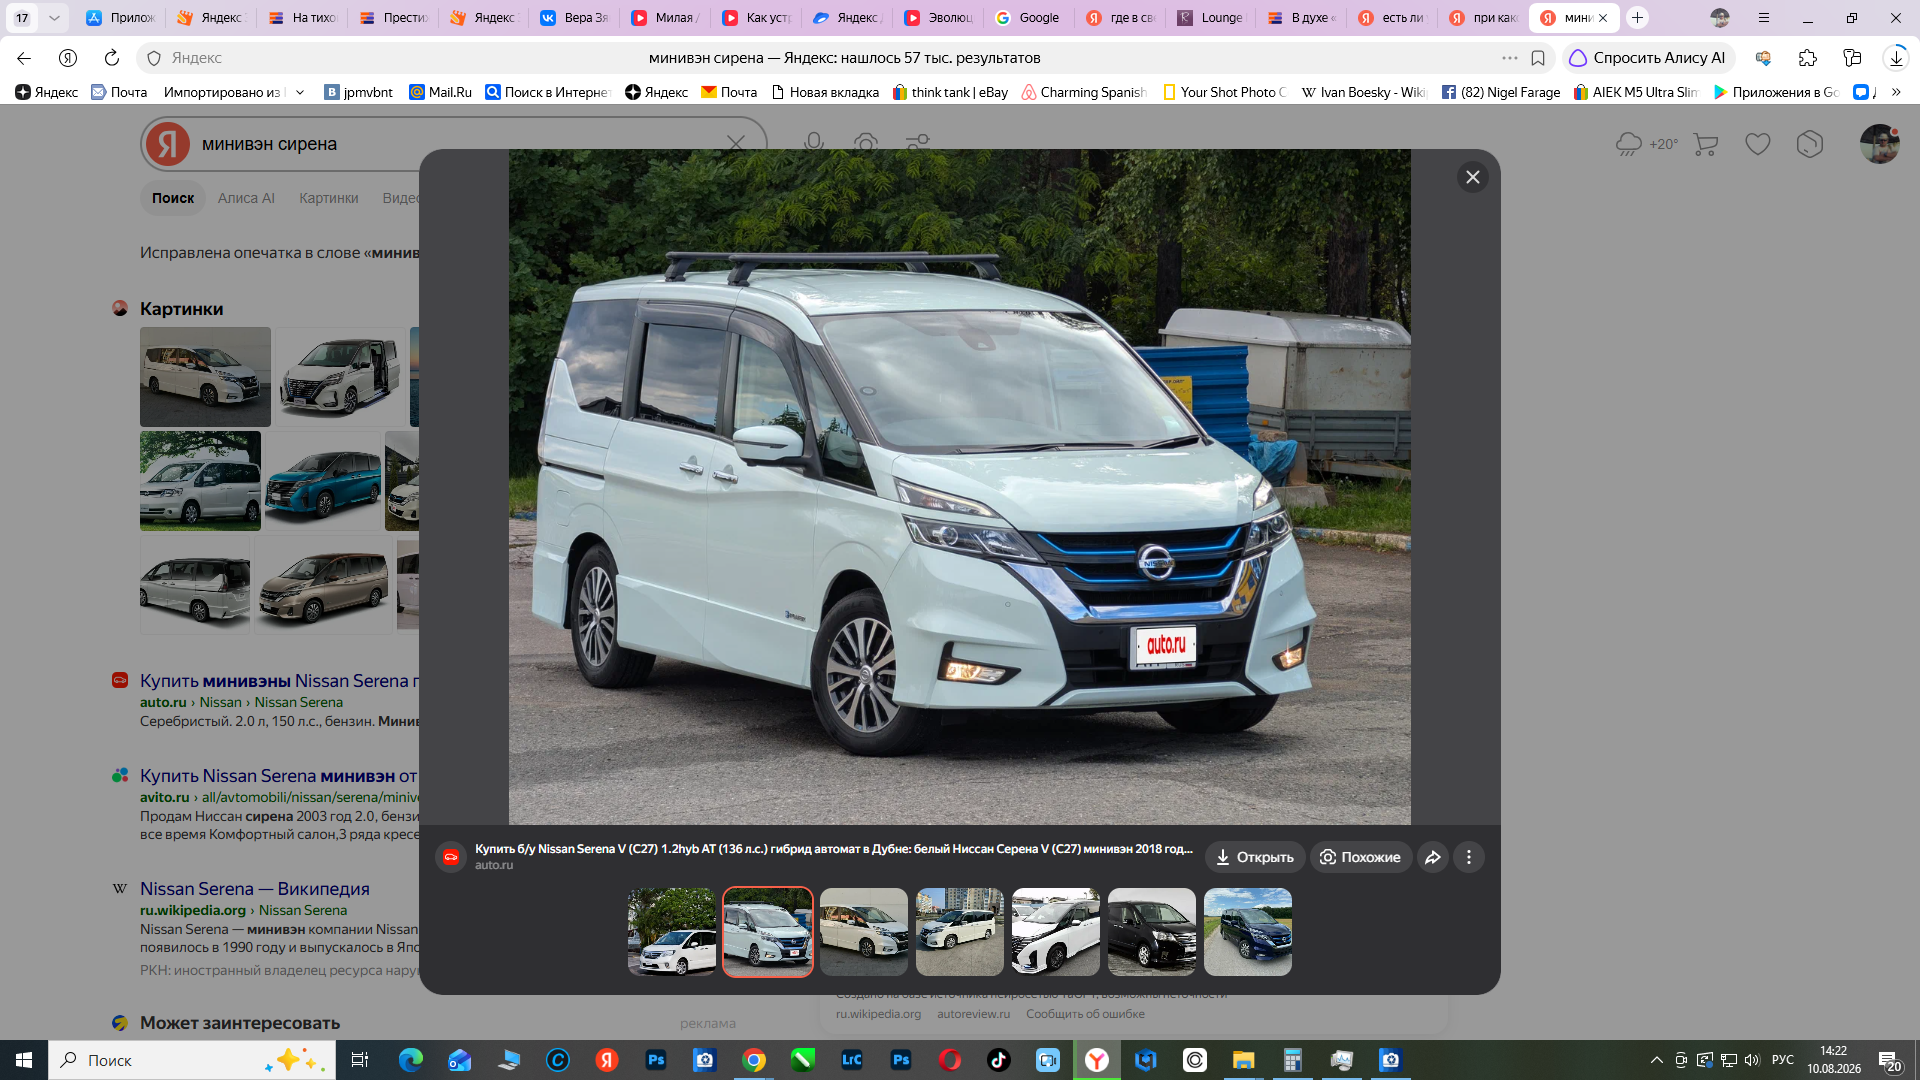
Task: Open the downloads icon in toolbar
Action: pyautogui.click(x=1895, y=58)
